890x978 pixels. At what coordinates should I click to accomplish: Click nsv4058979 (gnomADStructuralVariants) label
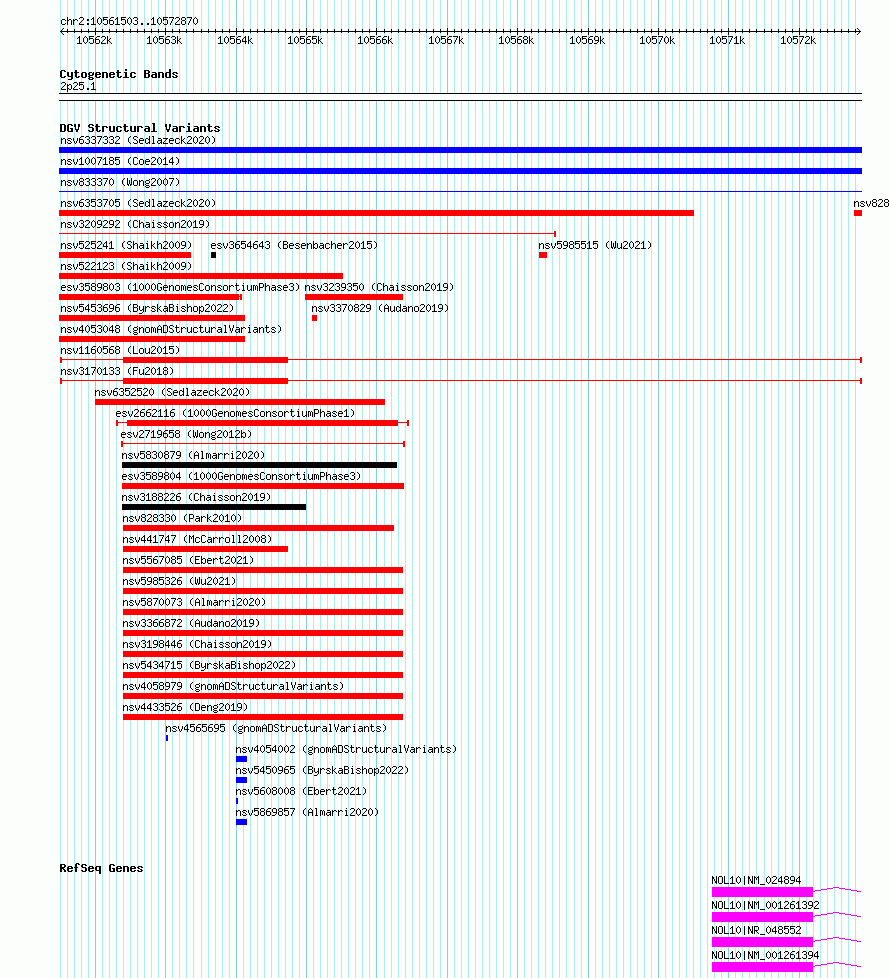(x=233, y=686)
